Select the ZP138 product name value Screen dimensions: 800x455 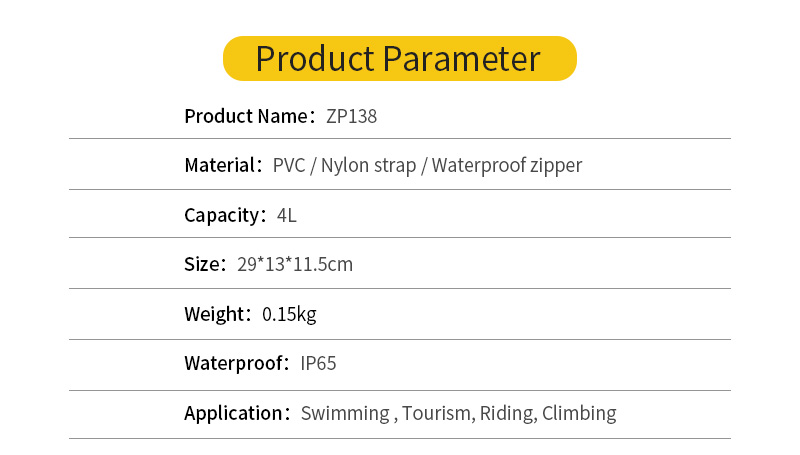point(351,116)
